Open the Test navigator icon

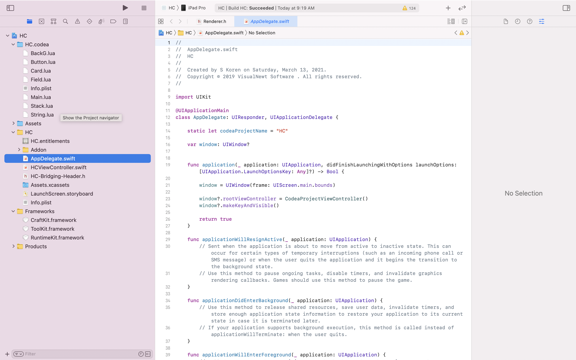click(89, 21)
